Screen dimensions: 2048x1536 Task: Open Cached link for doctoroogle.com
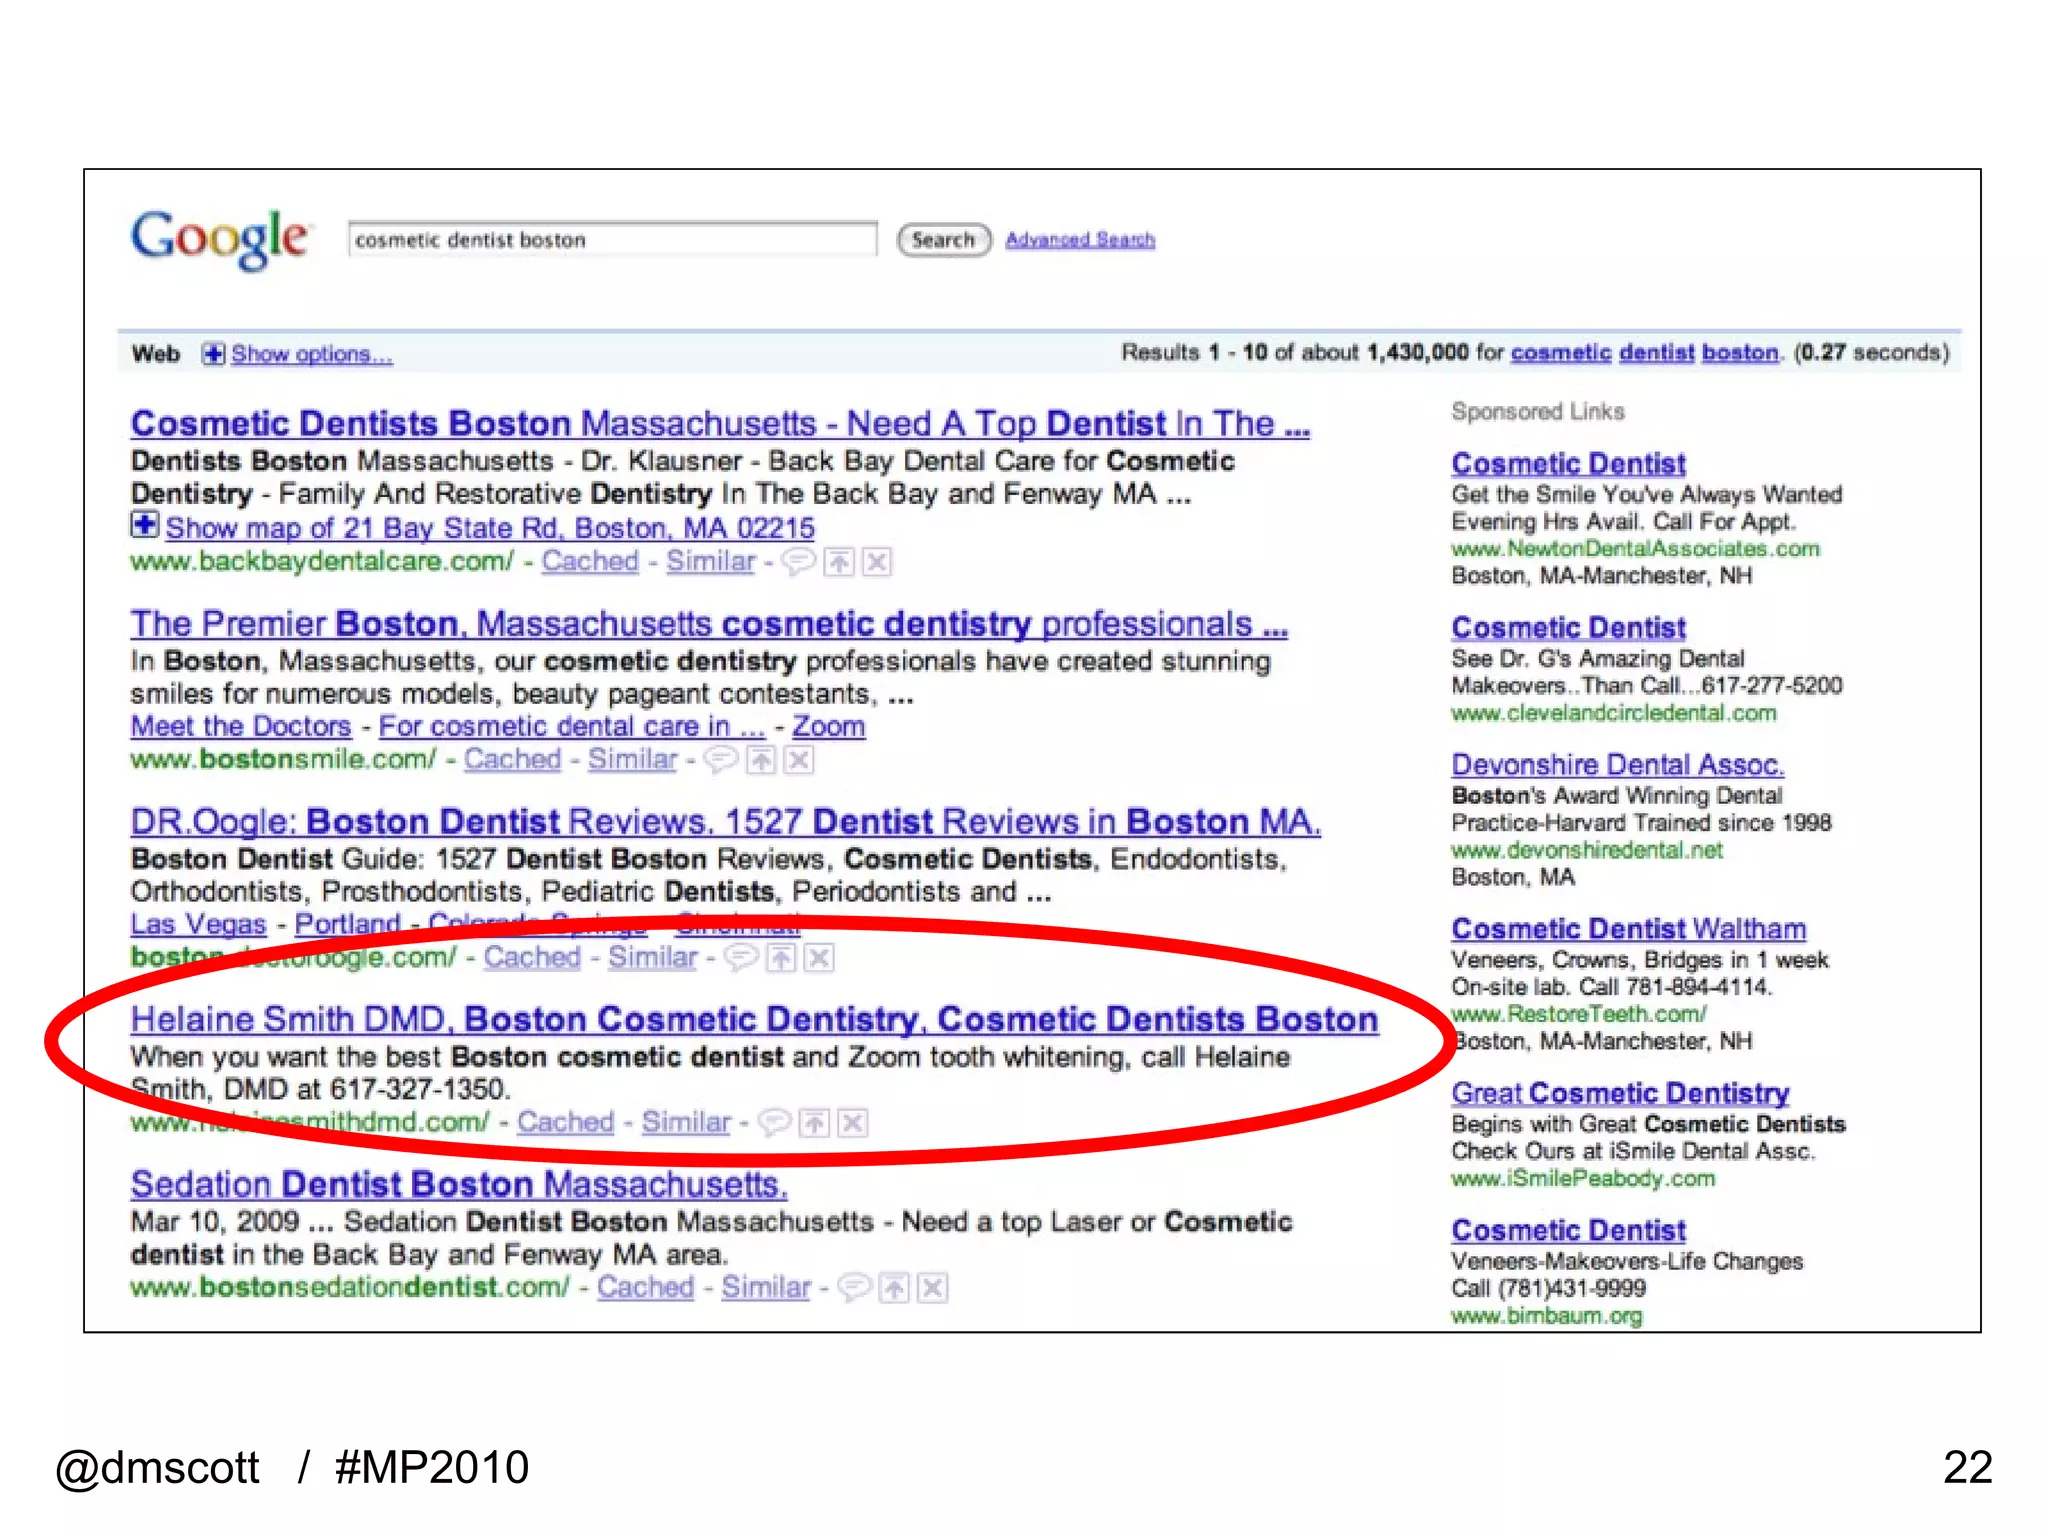(532, 957)
